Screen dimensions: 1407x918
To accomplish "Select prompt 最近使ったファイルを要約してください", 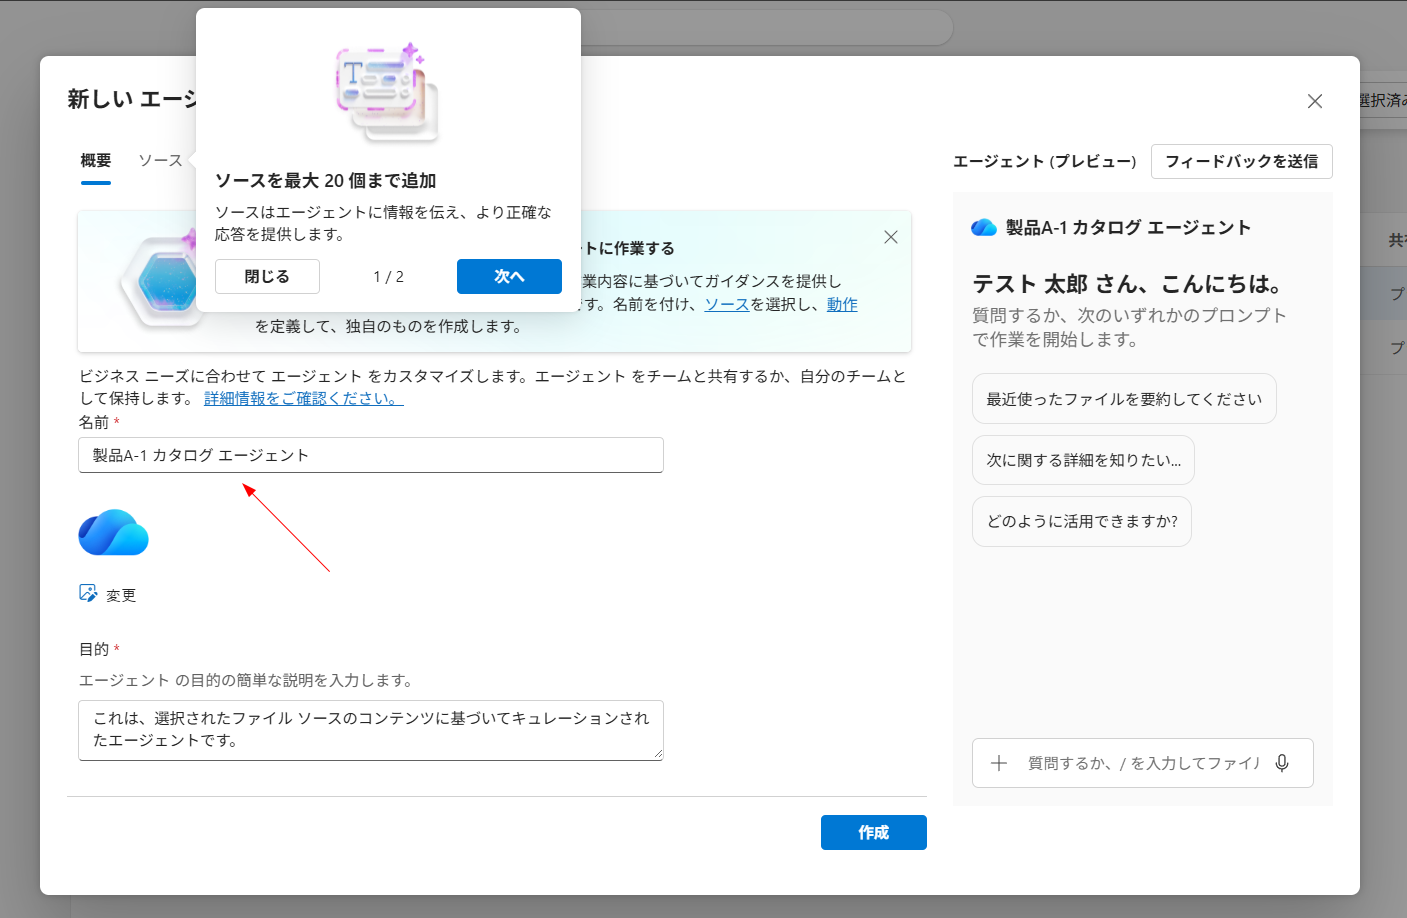I will tap(1123, 399).
